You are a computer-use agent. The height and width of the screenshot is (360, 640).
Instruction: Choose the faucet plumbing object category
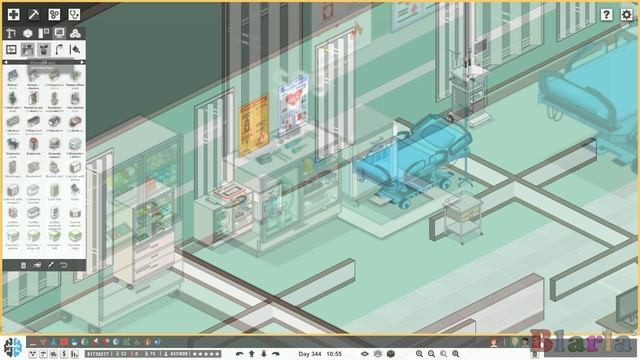click(59, 50)
